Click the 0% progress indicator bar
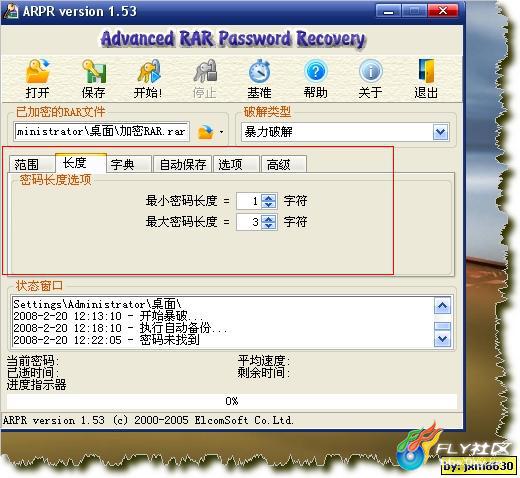Image resolution: width=520 pixels, height=478 pixels. (x=232, y=401)
